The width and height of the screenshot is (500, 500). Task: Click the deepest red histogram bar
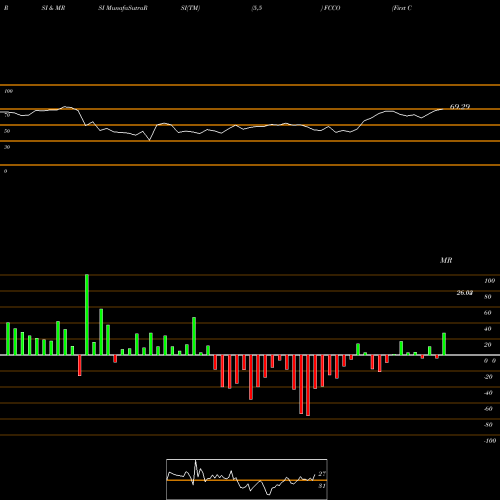[308, 385]
